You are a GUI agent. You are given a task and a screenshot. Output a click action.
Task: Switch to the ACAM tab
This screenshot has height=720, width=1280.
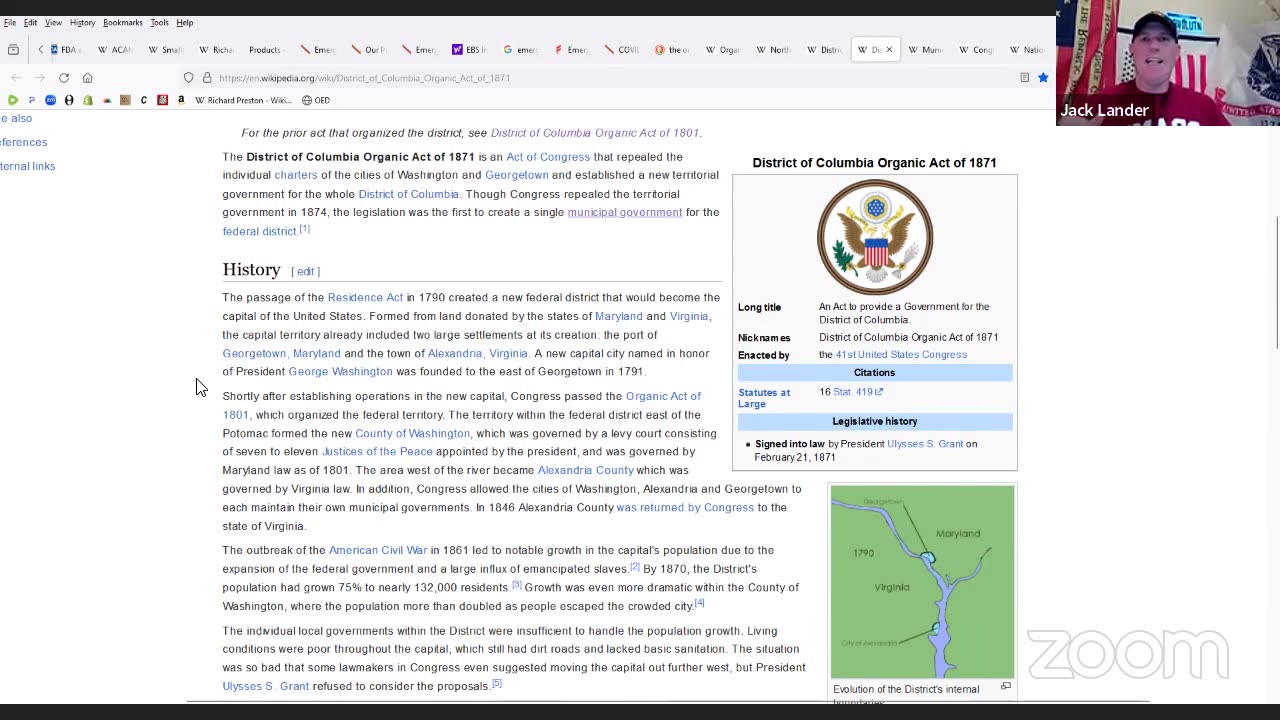pos(114,50)
